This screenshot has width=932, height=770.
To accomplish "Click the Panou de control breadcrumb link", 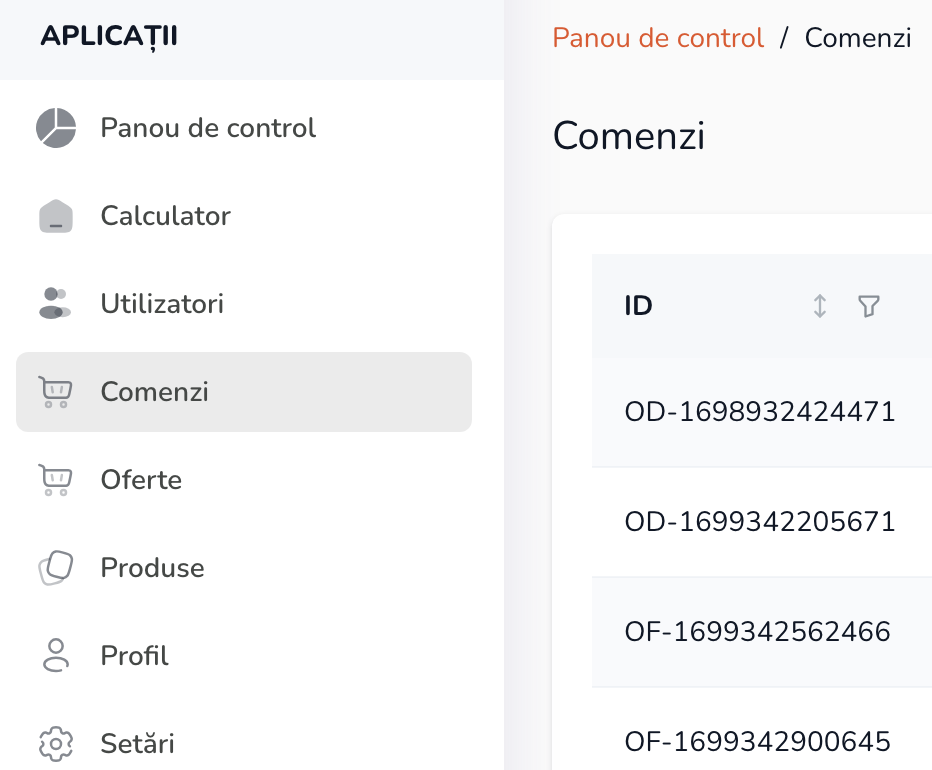I will [658, 38].
